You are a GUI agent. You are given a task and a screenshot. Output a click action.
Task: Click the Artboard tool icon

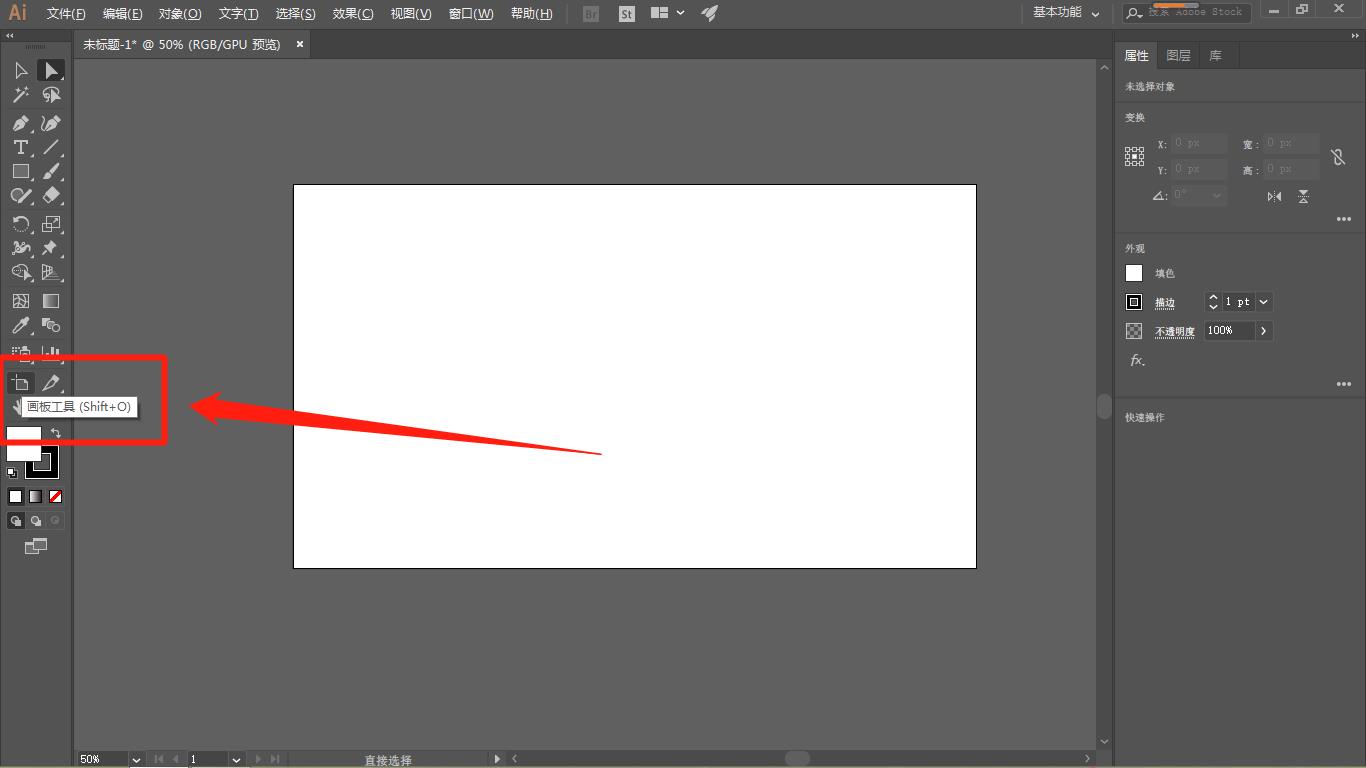pos(20,383)
